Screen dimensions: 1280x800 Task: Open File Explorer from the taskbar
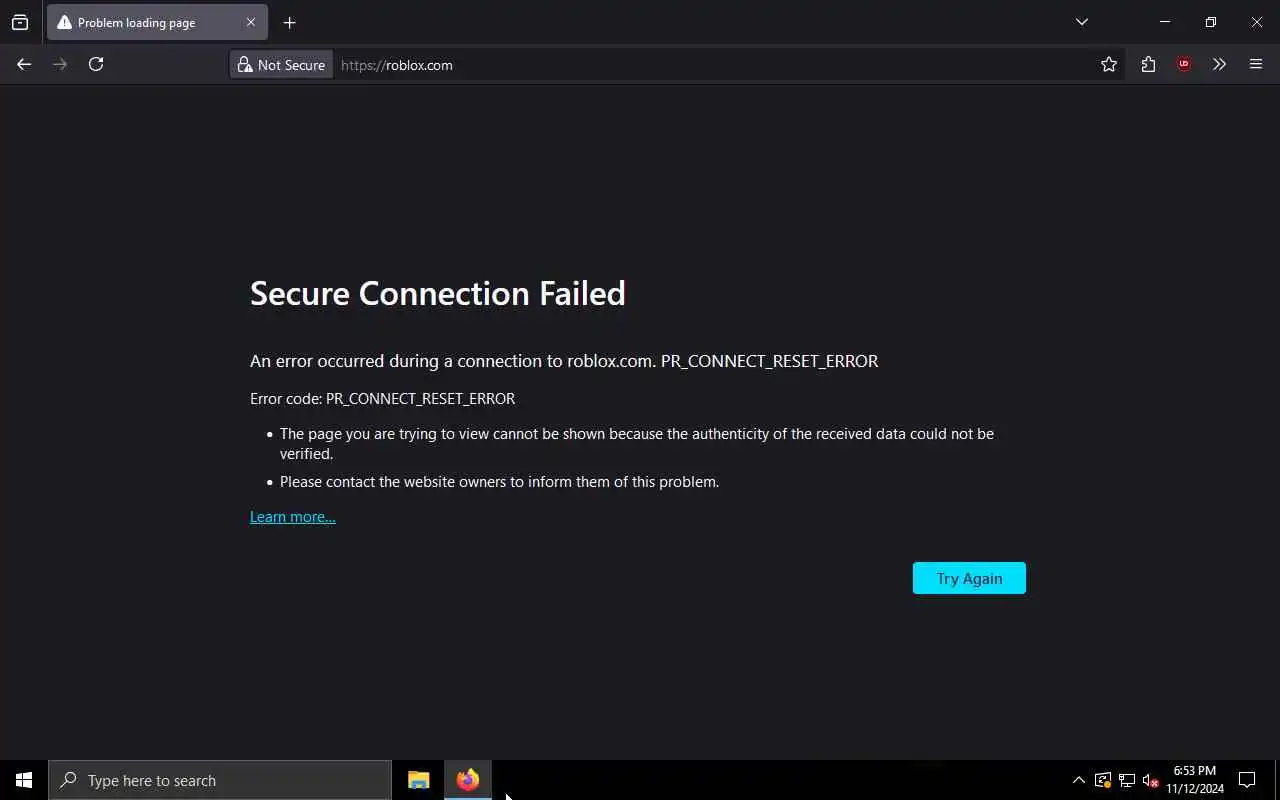(x=419, y=780)
